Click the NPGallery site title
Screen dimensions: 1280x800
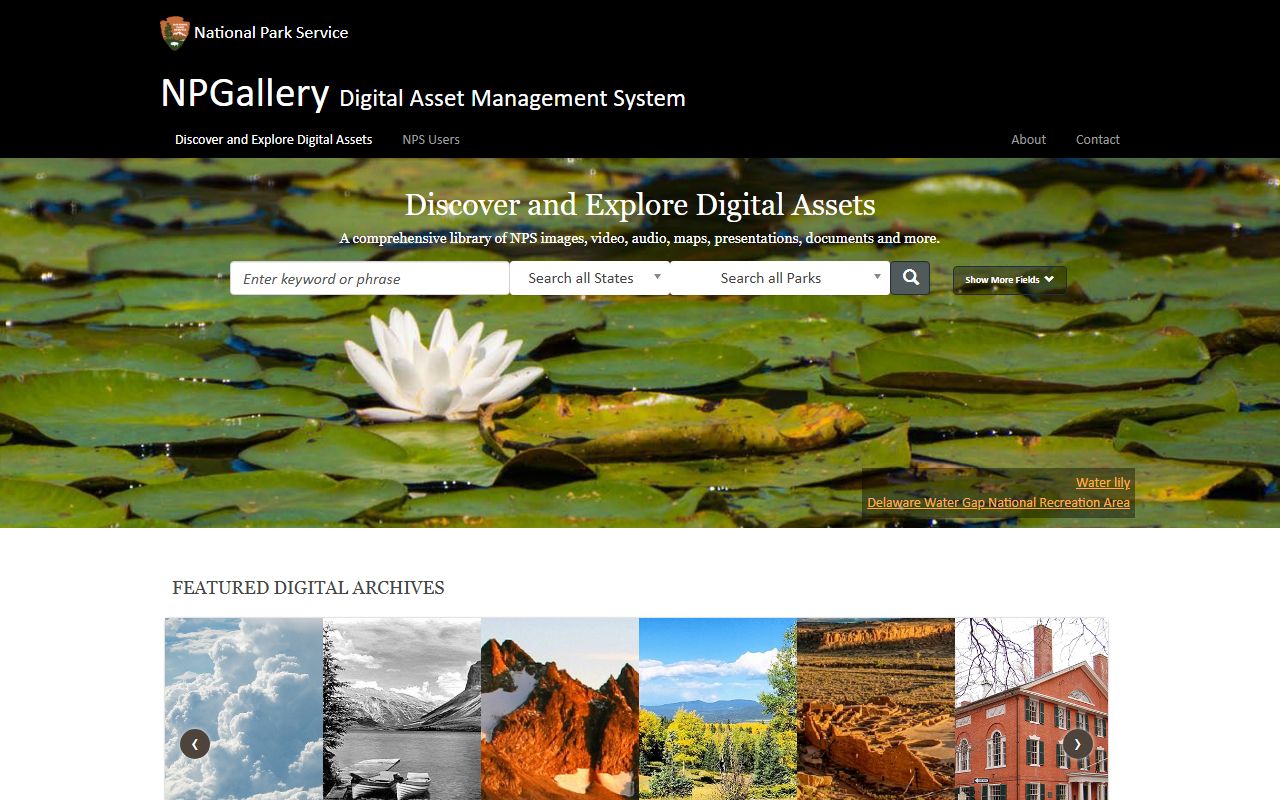[245, 93]
